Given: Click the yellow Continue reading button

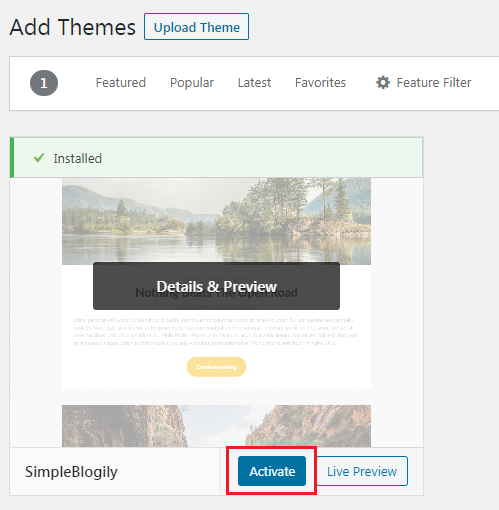Looking at the screenshot, I should click(216, 367).
